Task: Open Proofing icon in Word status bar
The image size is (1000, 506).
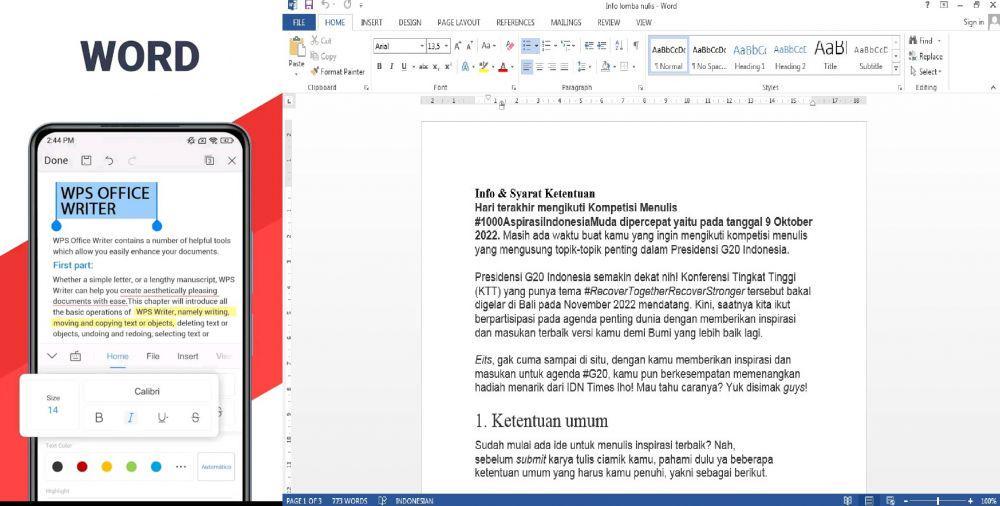Action: [383, 501]
